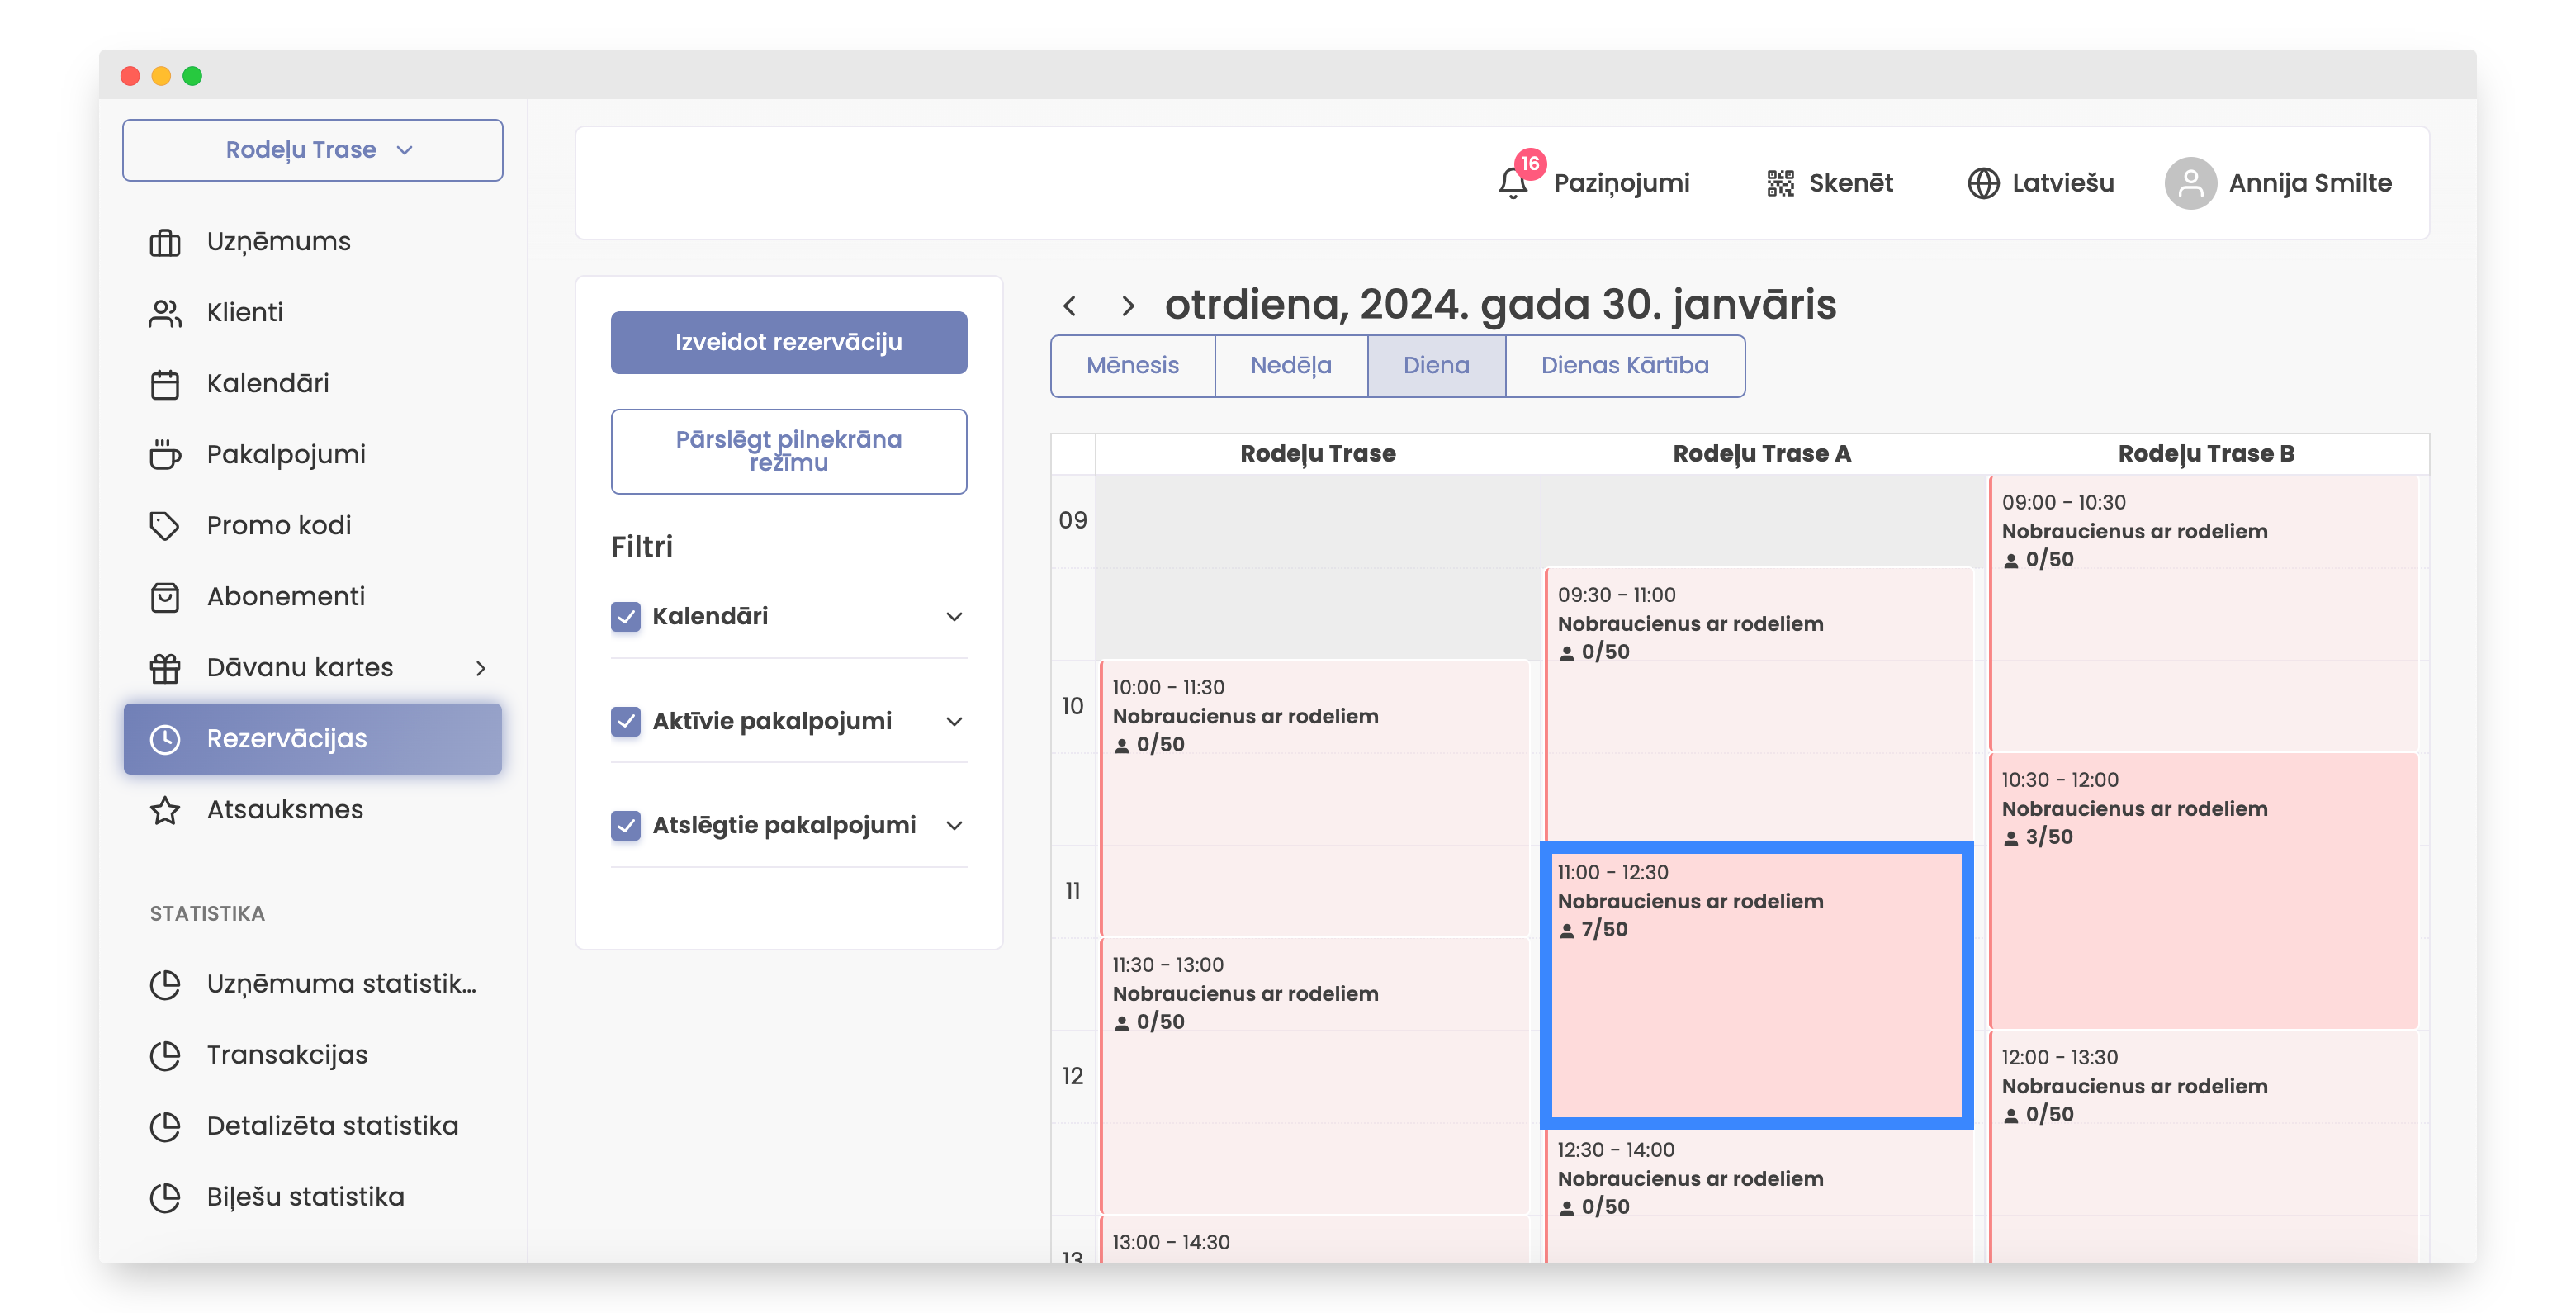
Task: Click Izveidot rezervāciju button
Action: tap(788, 342)
